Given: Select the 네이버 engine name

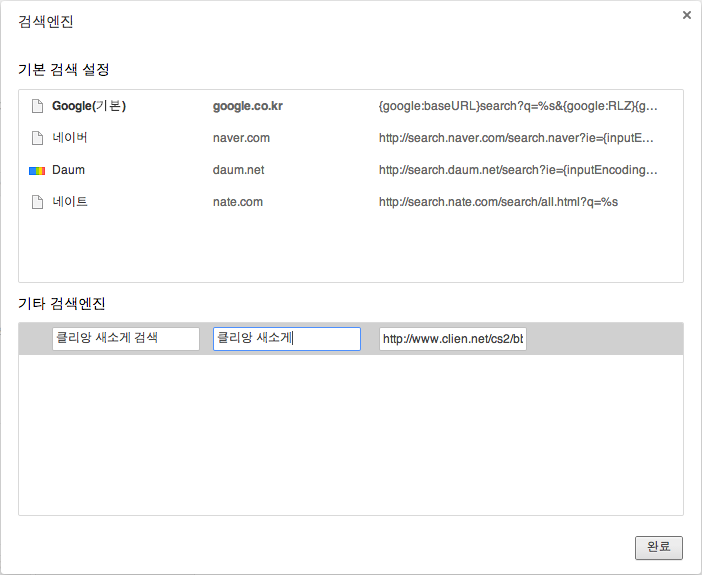Looking at the screenshot, I should (69, 137).
